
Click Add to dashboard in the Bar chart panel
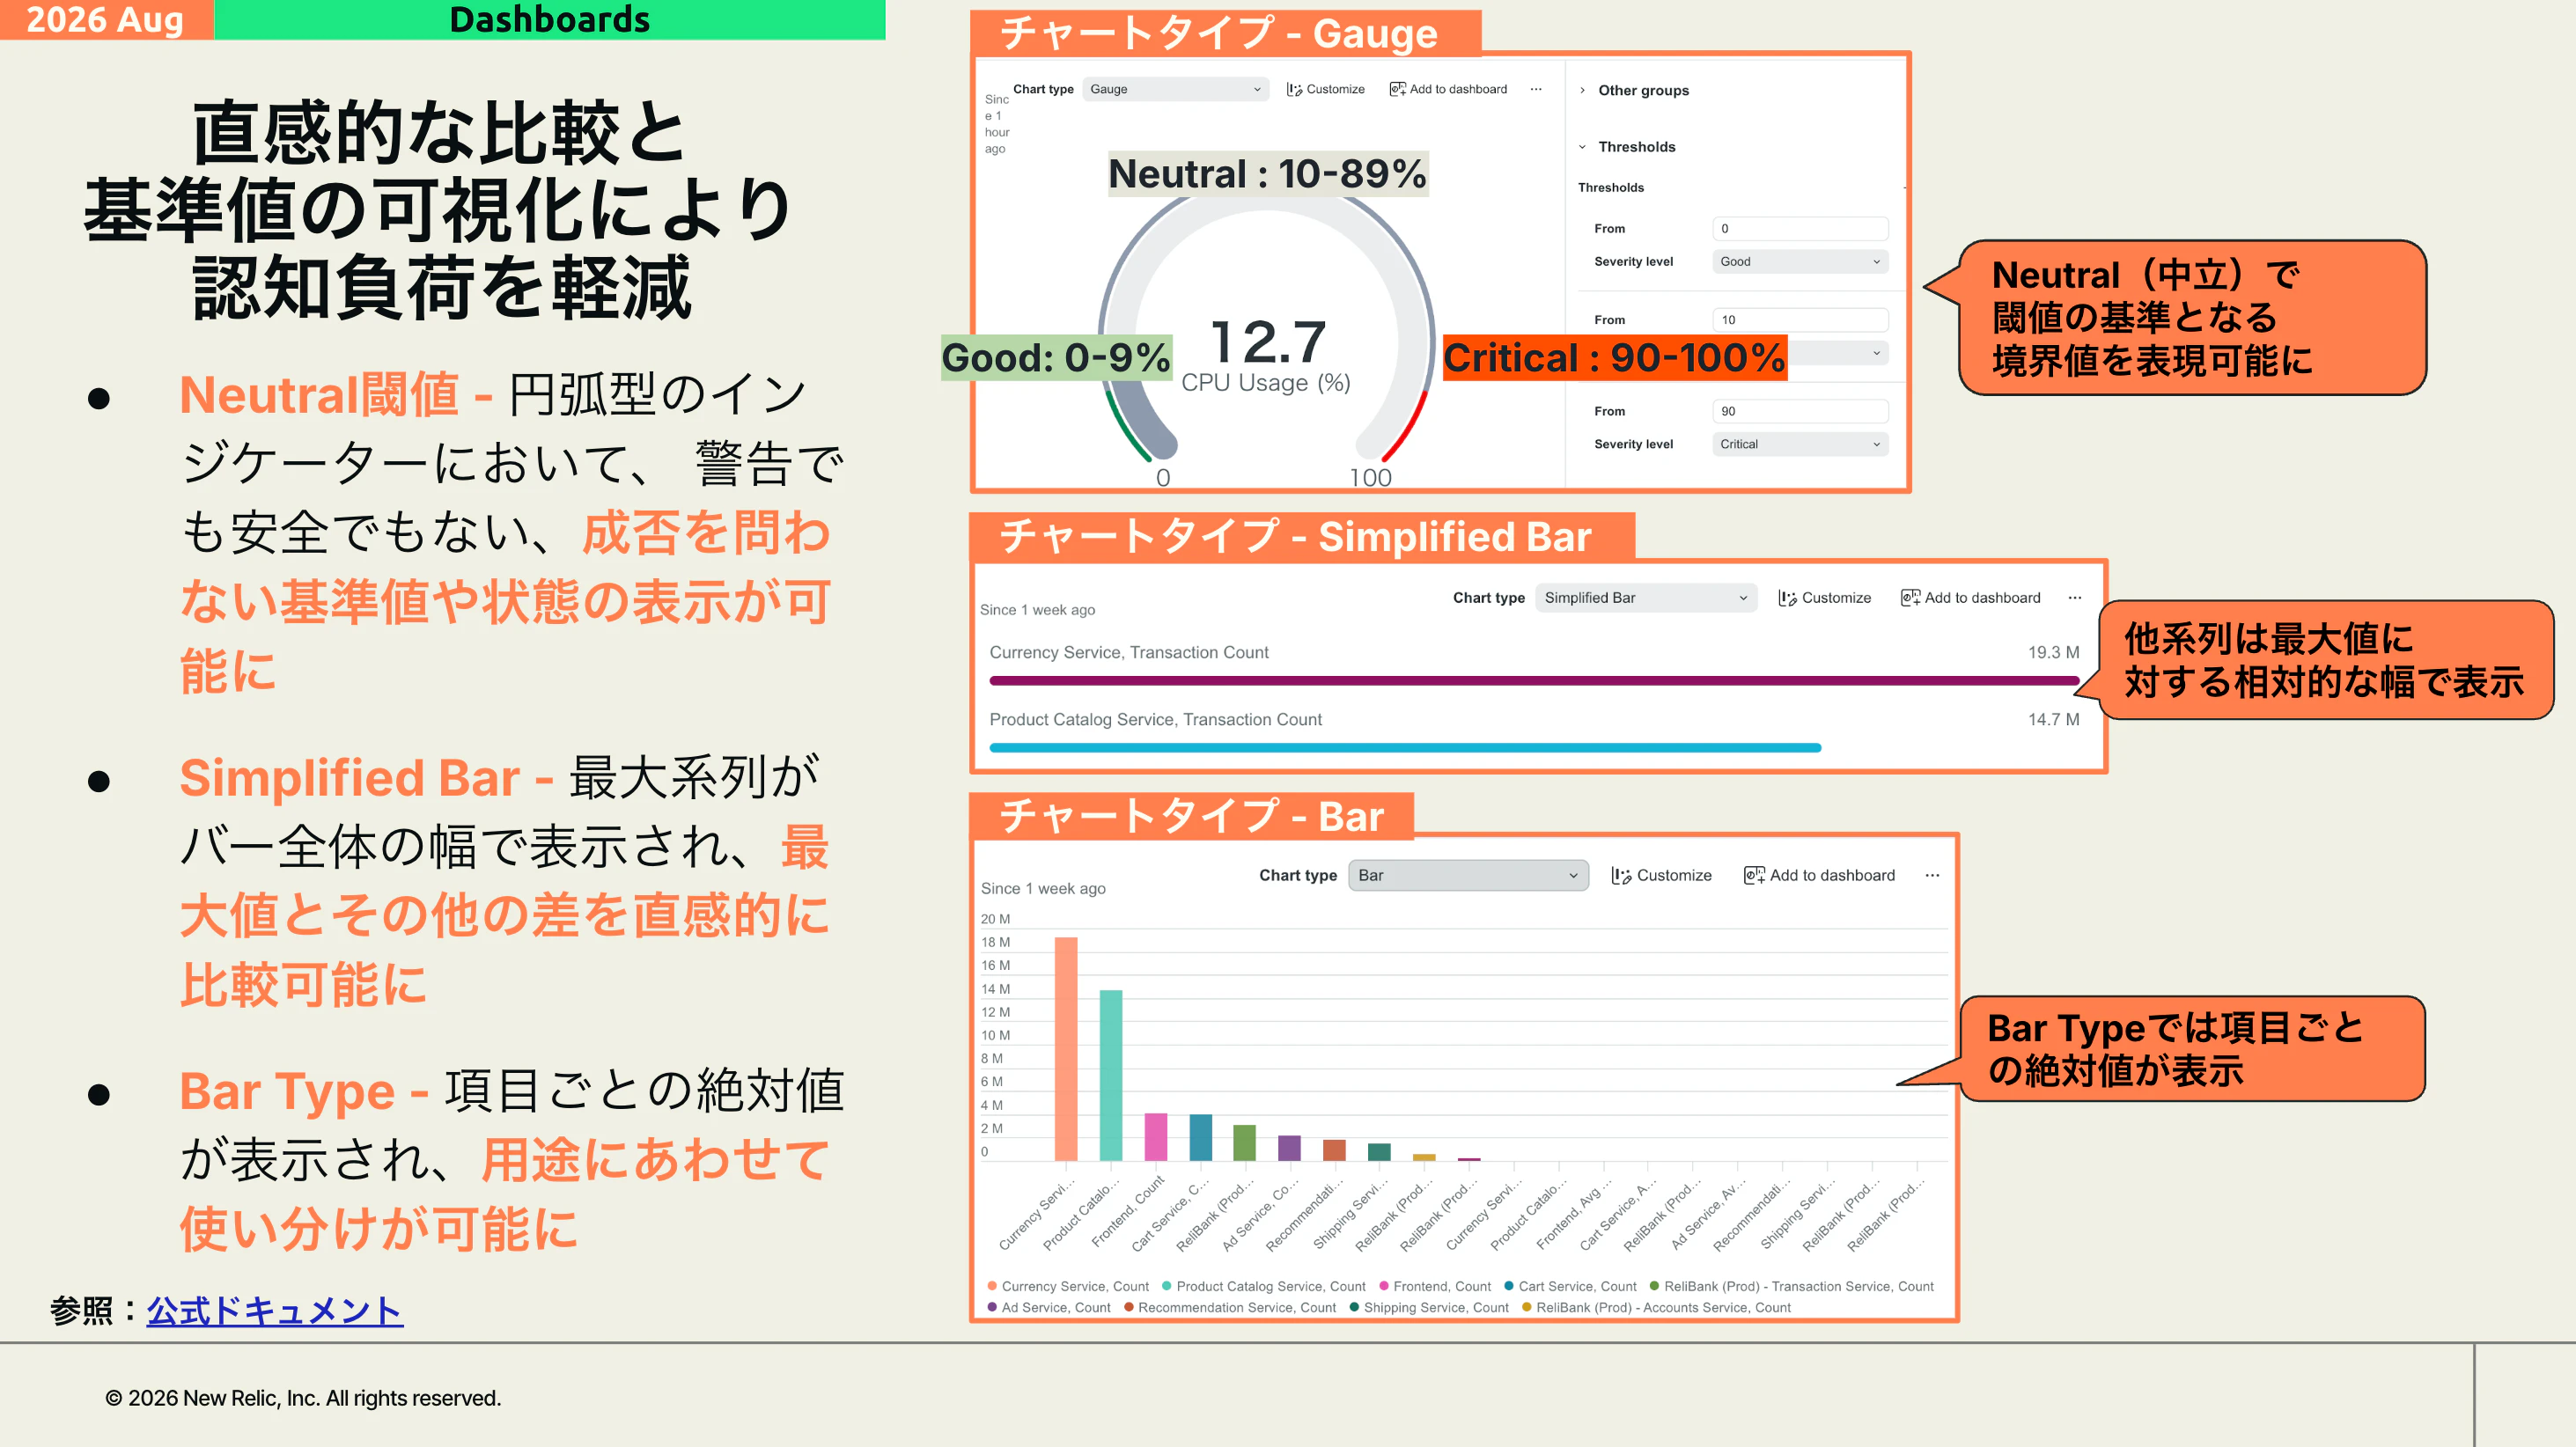[x=1819, y=875]
